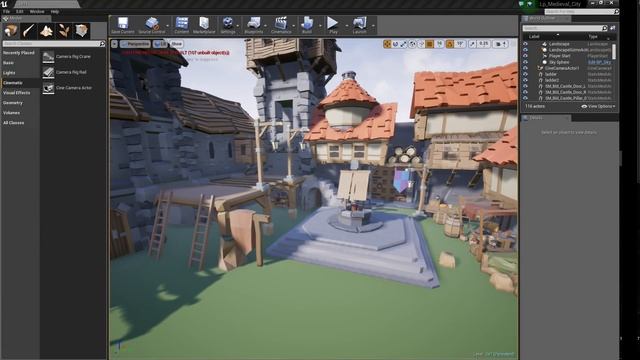
Task: Click the Launch toolbar button
Action: [x=359, y=25]
